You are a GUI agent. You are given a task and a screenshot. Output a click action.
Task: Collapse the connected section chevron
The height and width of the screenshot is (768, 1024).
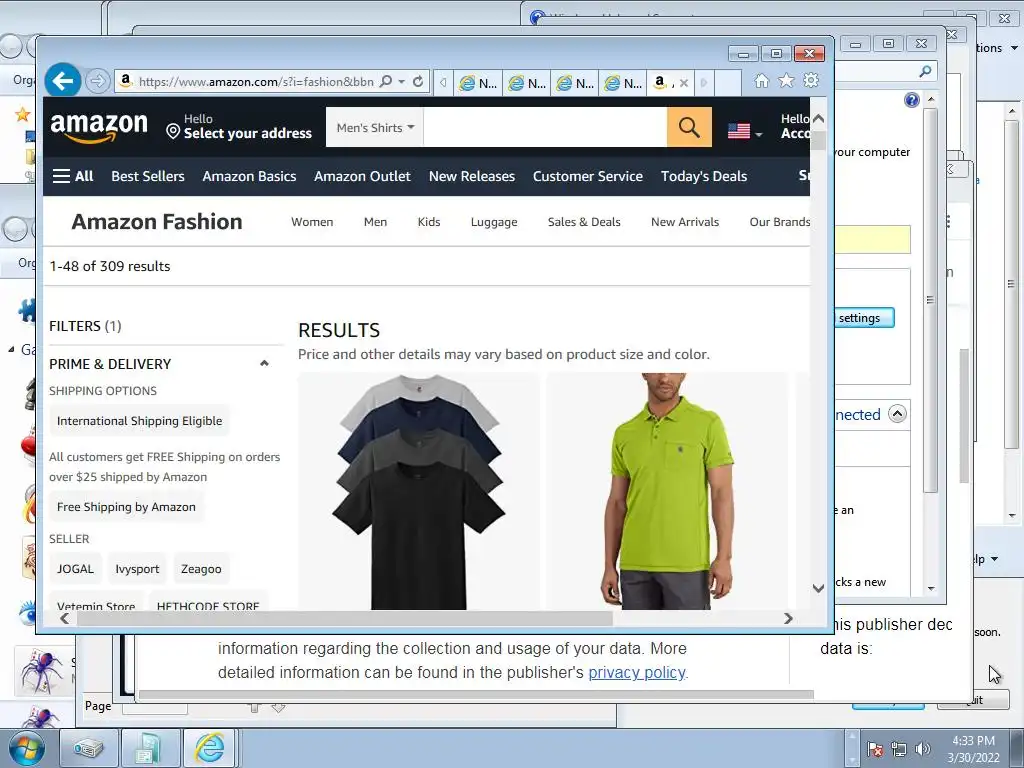pos(897,414)
